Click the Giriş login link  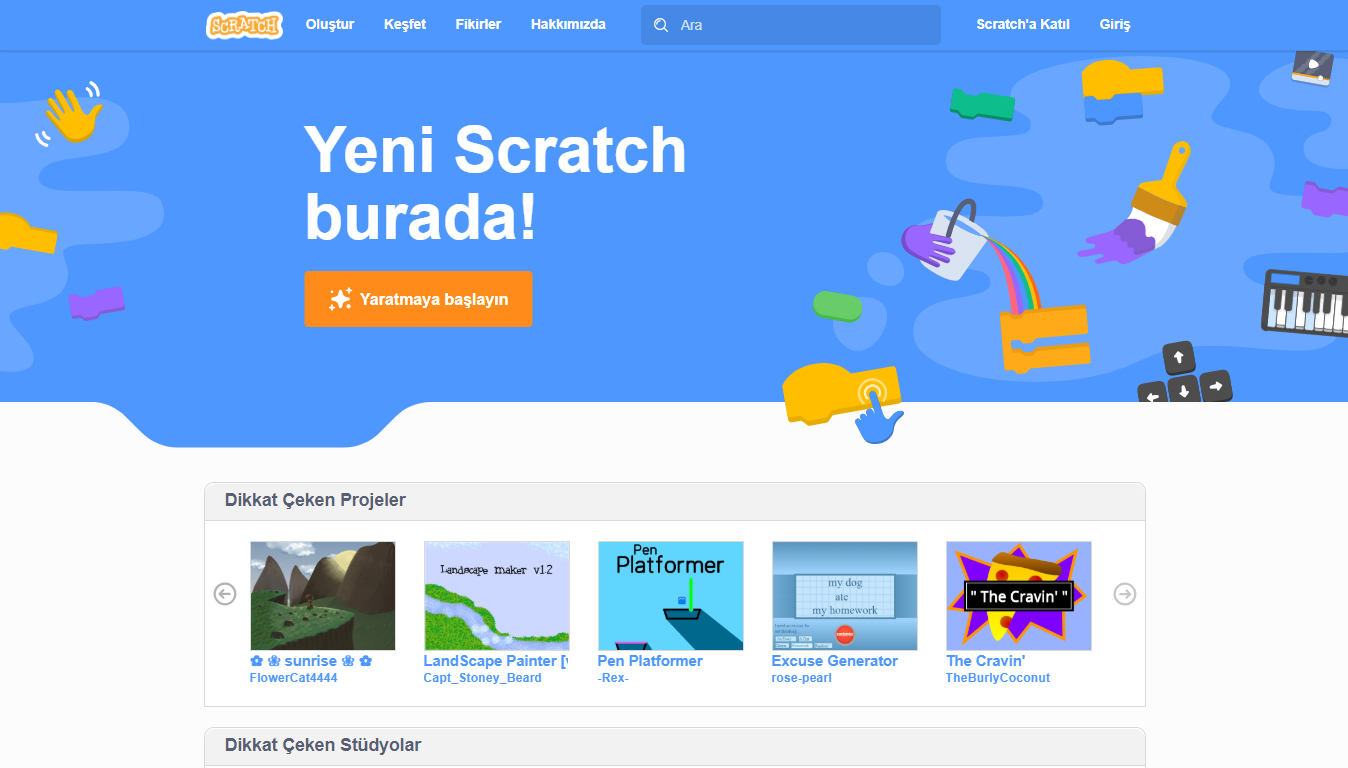pos(1115,25)
